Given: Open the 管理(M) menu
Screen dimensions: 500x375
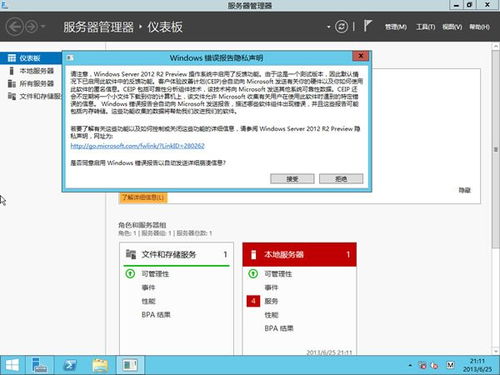Looking at the screenshot, I should coord(396,27).
